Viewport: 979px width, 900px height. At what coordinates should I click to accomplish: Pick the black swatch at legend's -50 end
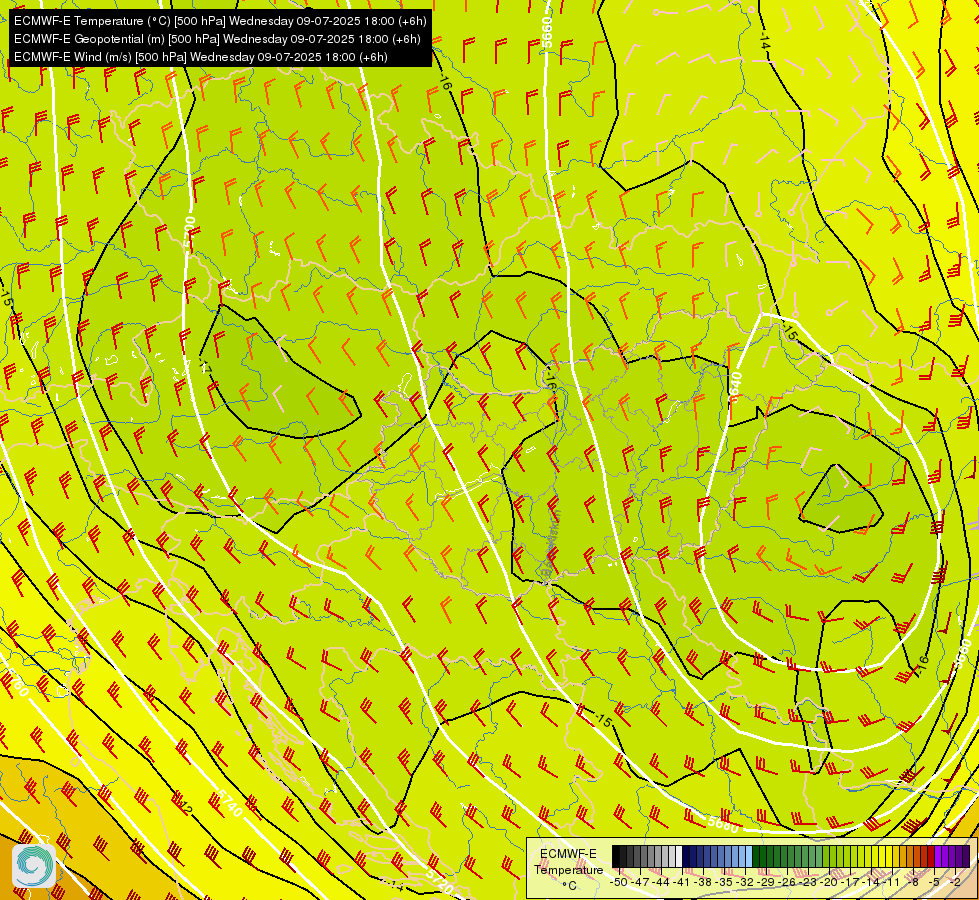tap(616, 856)
